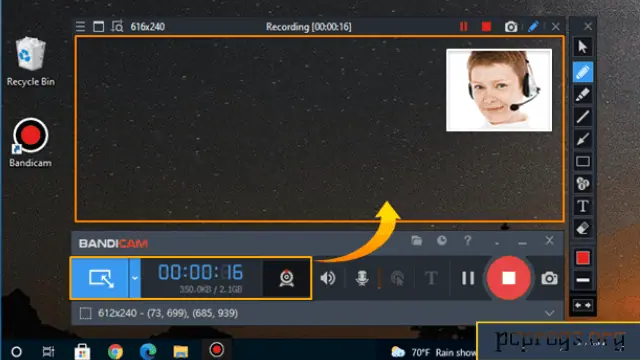640x360 pixels.
Task: Open the red color swatch picker
Action: point(582,258)
